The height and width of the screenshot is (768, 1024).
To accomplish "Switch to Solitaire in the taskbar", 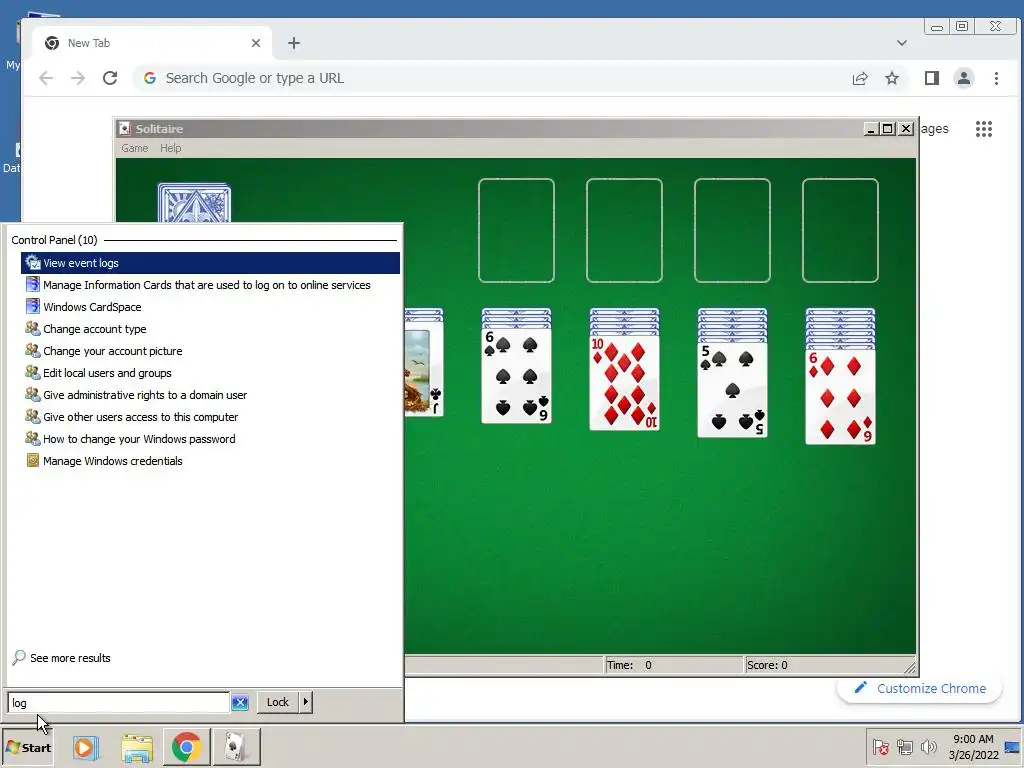I will coord(236,747).
